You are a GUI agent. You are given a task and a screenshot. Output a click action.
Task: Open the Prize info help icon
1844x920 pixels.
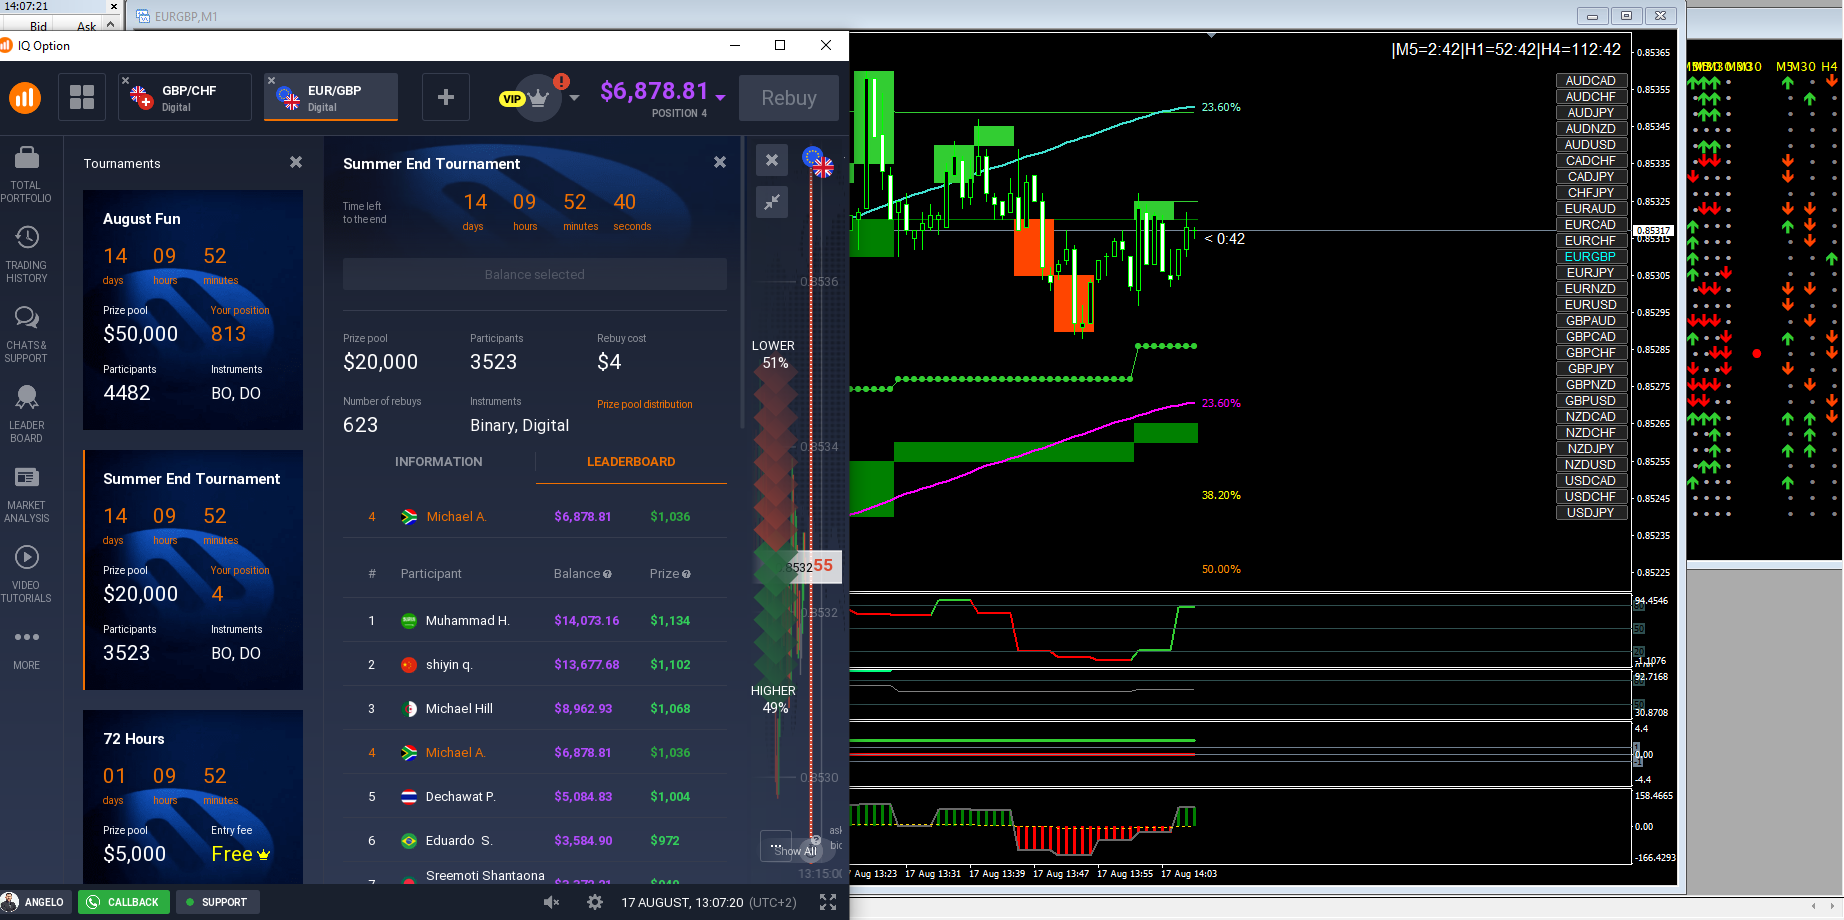(x=686, y=574)
